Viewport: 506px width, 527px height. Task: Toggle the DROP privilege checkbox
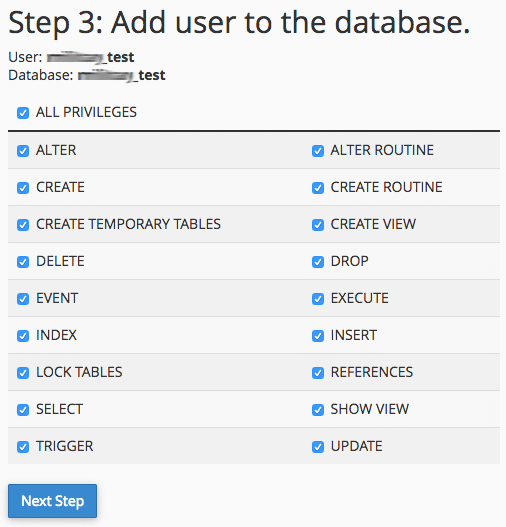[318, 262]
